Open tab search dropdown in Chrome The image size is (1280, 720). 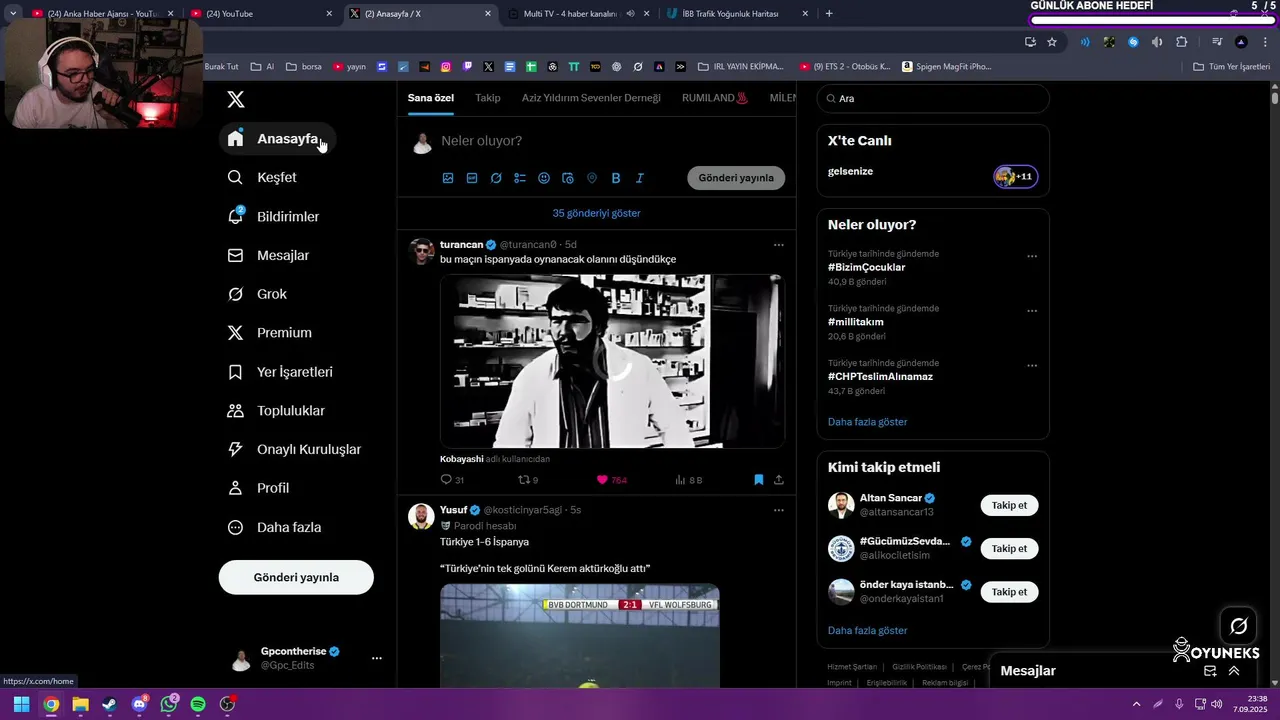tap(13, 14)
